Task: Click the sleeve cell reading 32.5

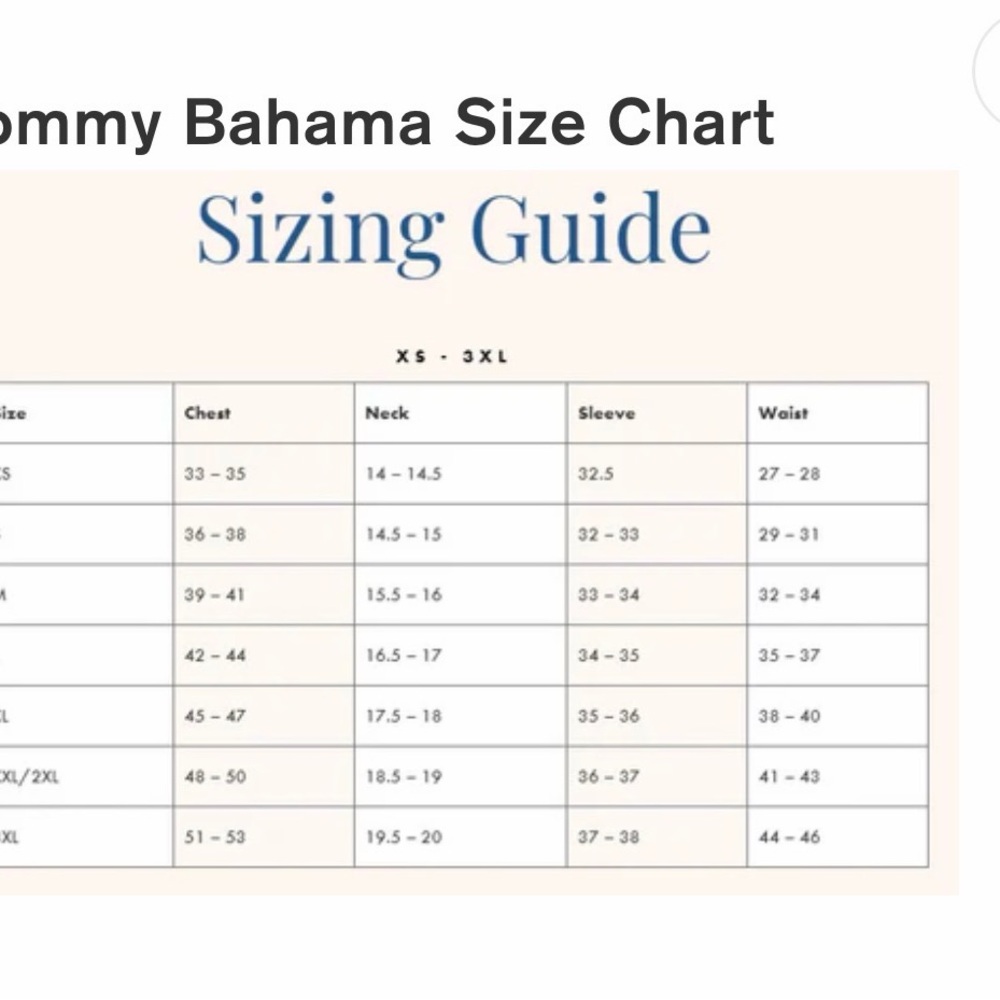Action: [657, 474]
